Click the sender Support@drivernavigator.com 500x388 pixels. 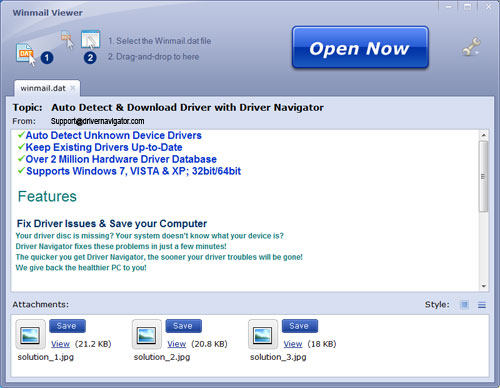(97, 121)
